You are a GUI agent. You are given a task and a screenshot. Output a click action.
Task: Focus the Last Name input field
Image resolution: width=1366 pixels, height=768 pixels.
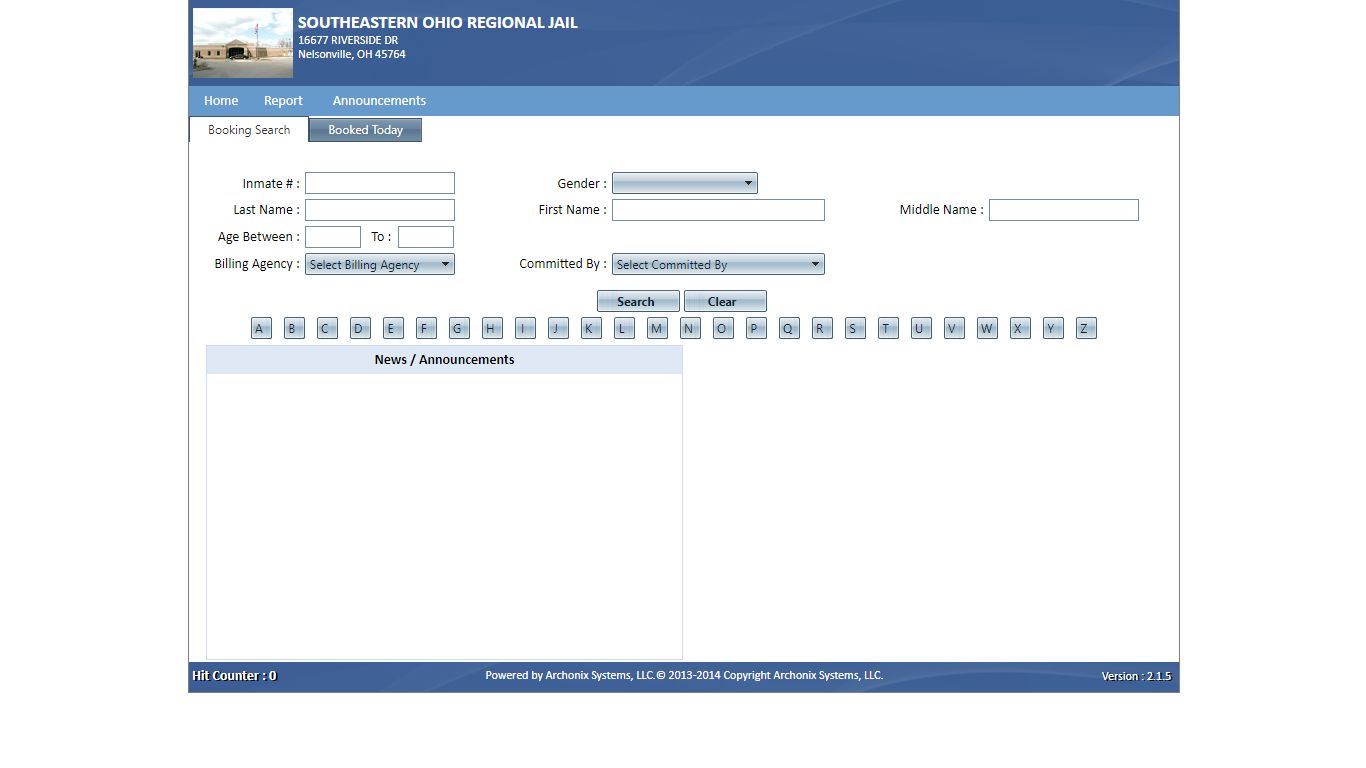pyautogui.click(x=380, y=210)
